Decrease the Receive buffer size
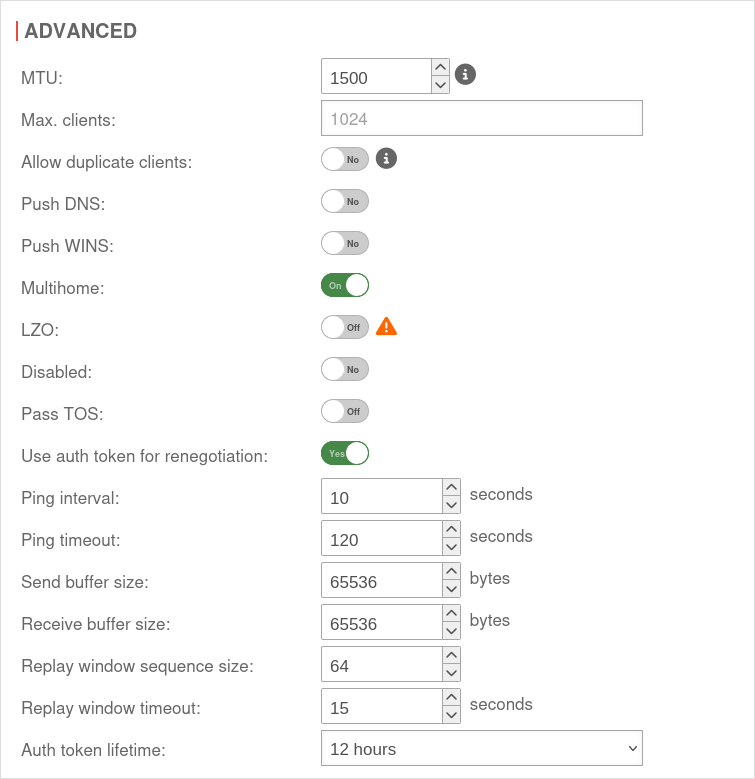Screen dimensions: 755x779 tap(451, 632)
